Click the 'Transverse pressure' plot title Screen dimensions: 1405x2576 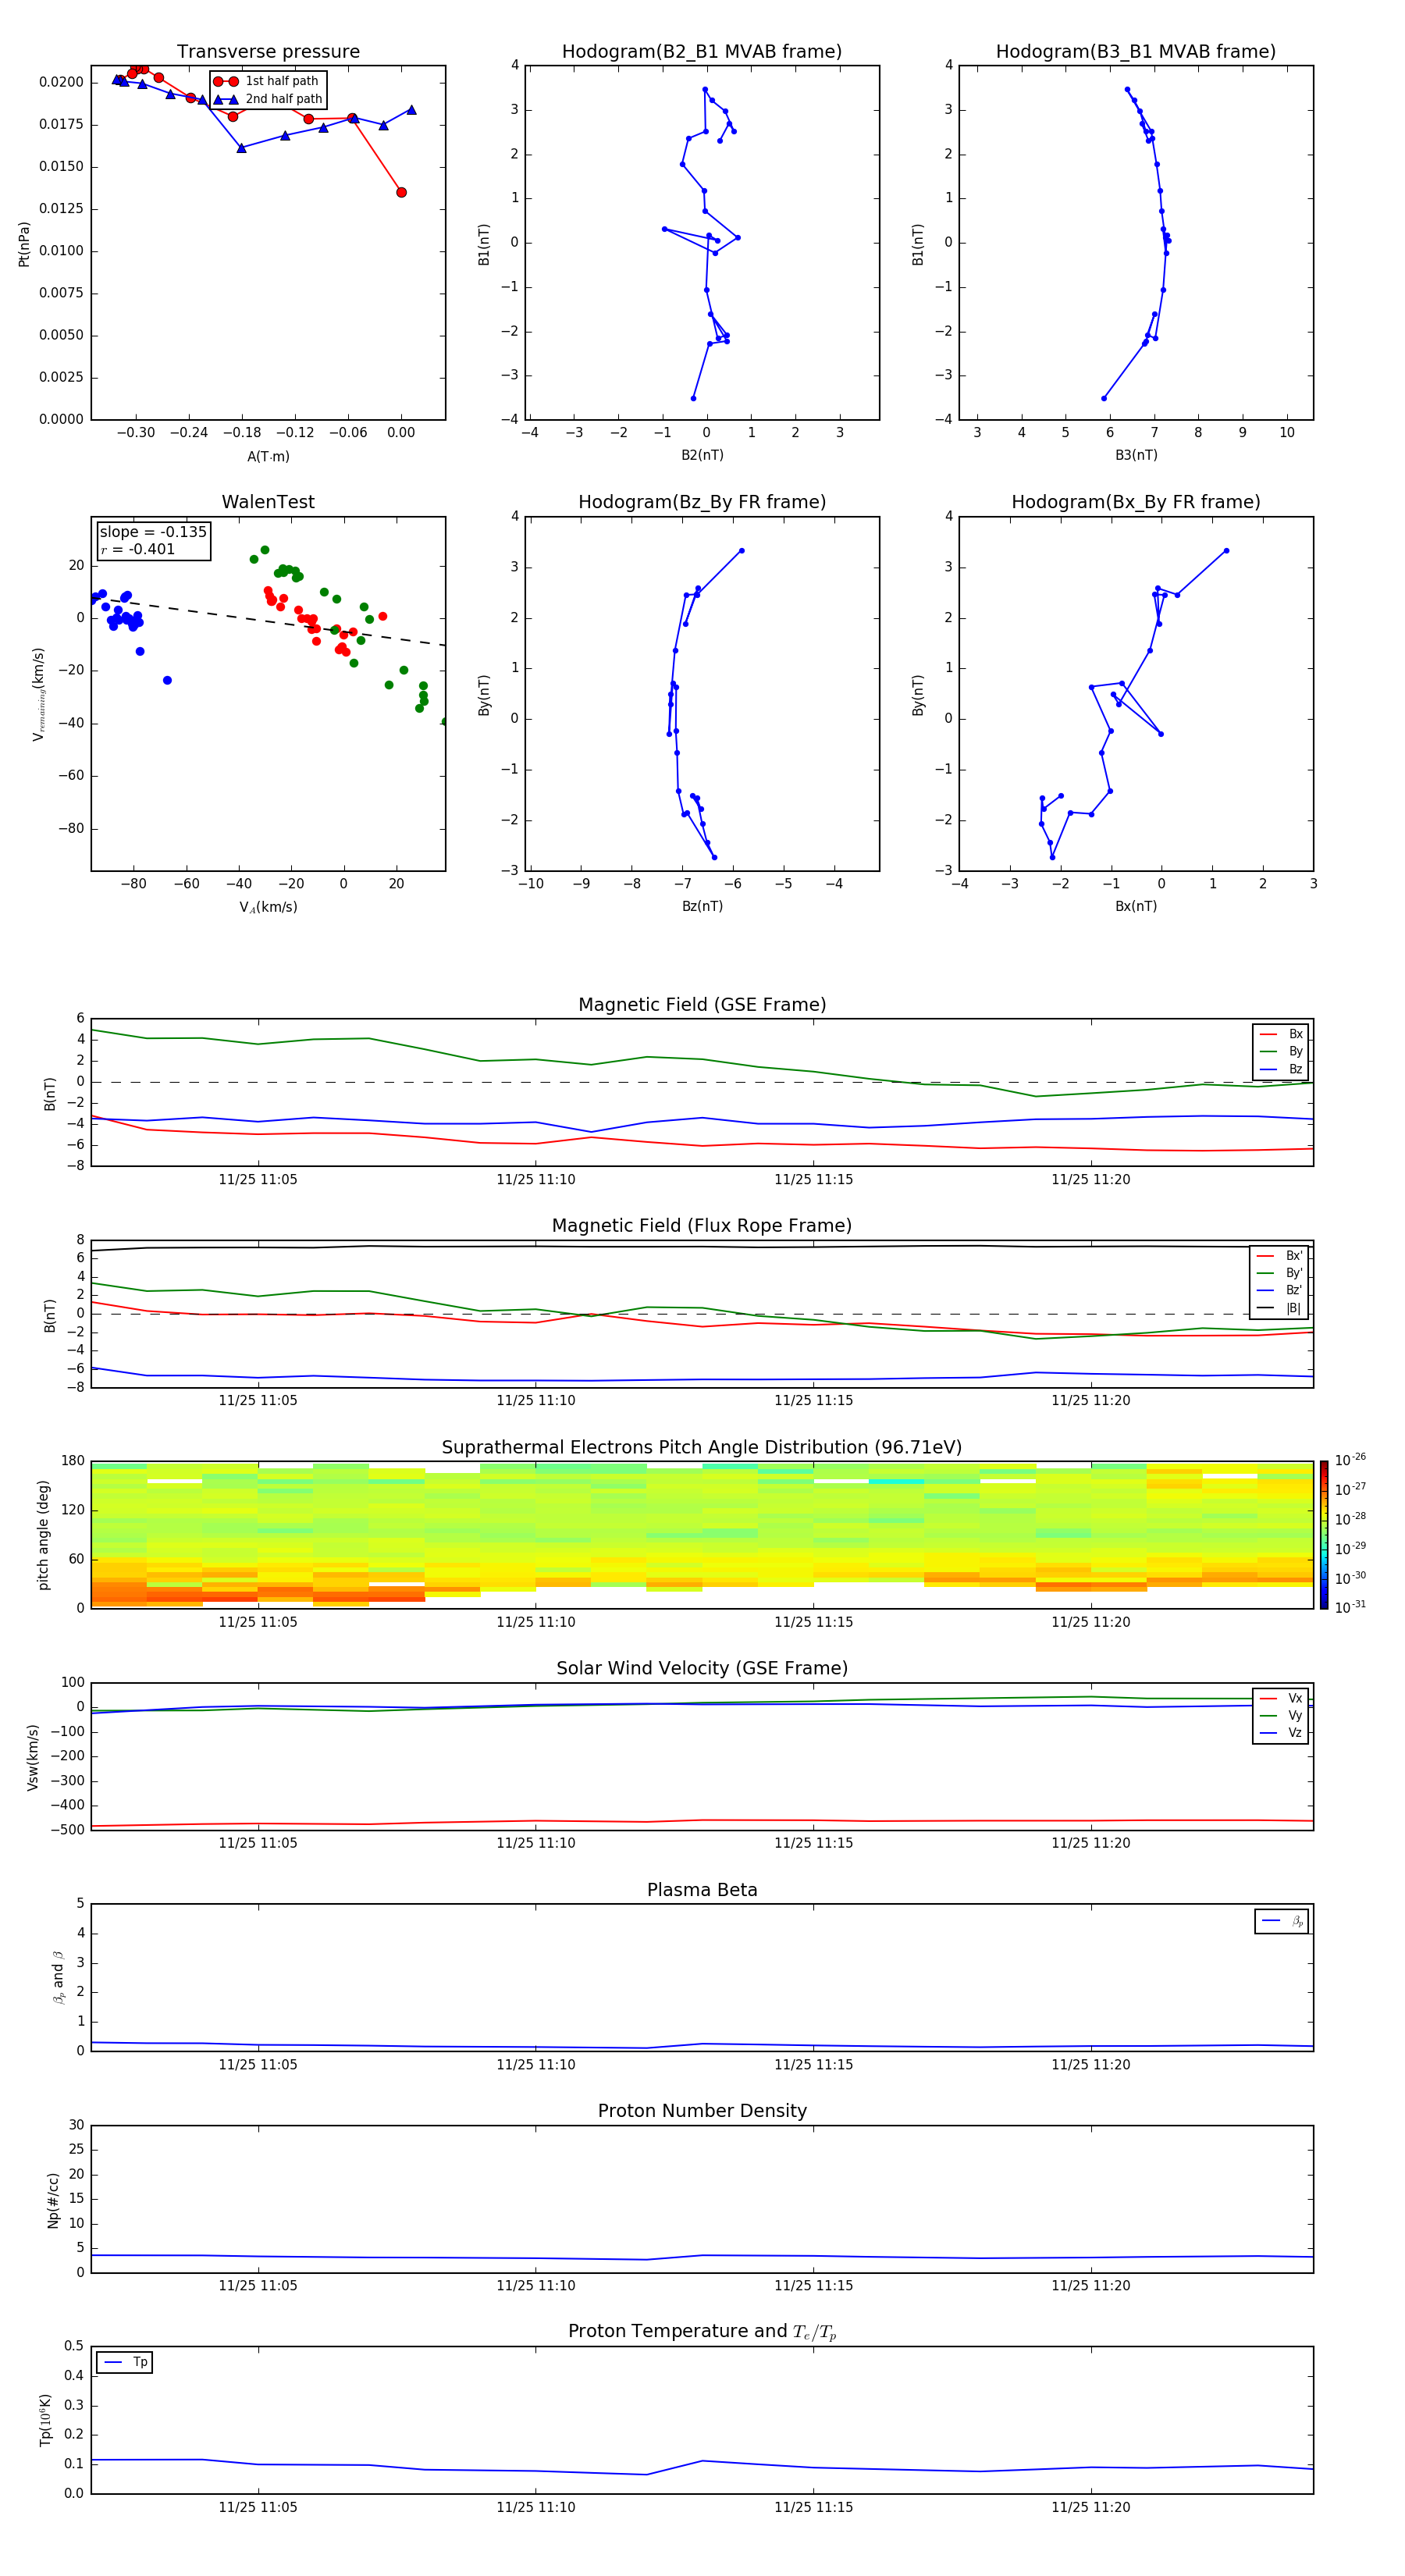[268, 51]
